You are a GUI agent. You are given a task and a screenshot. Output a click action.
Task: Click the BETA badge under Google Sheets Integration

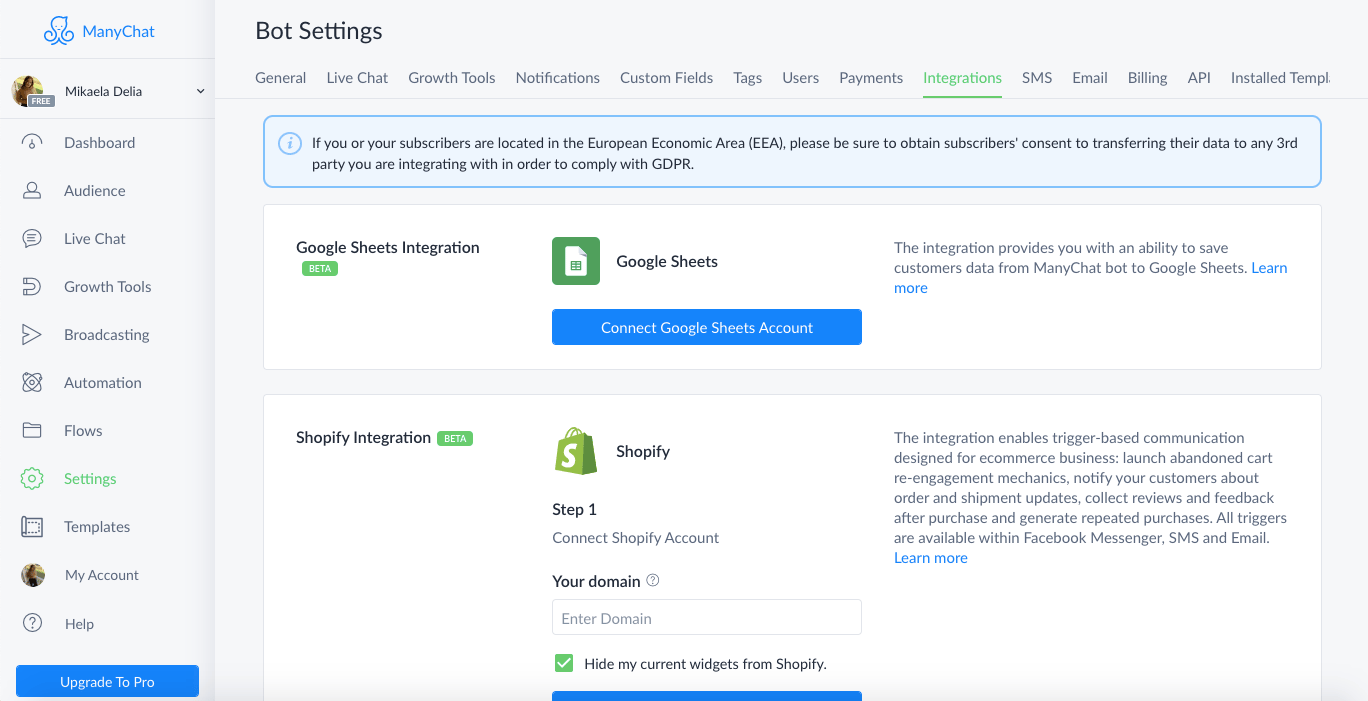320,269
